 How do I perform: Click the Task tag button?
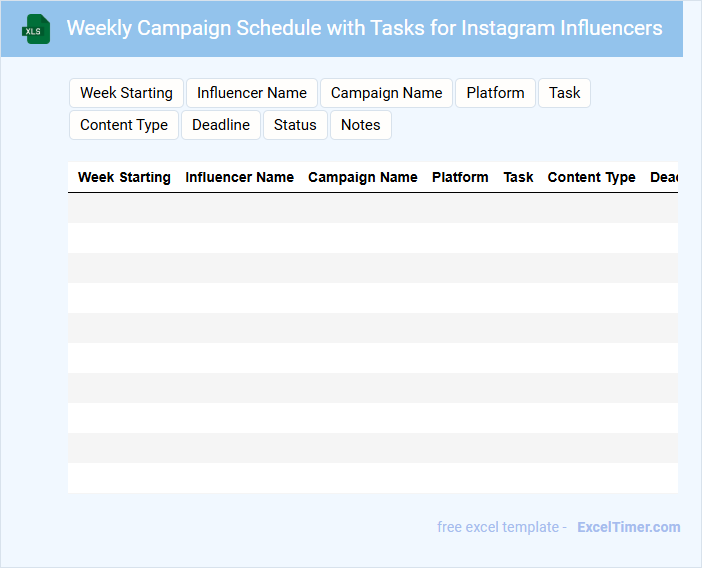tap(564, 93)
